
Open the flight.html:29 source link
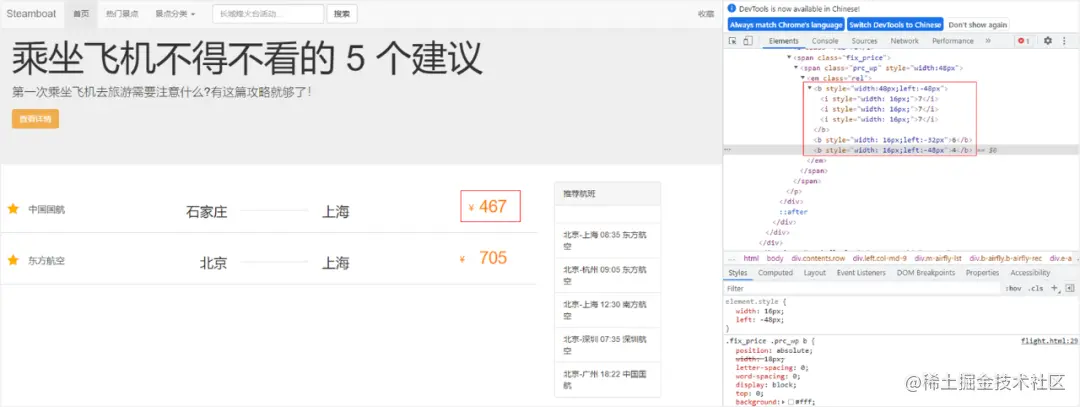1049,341
